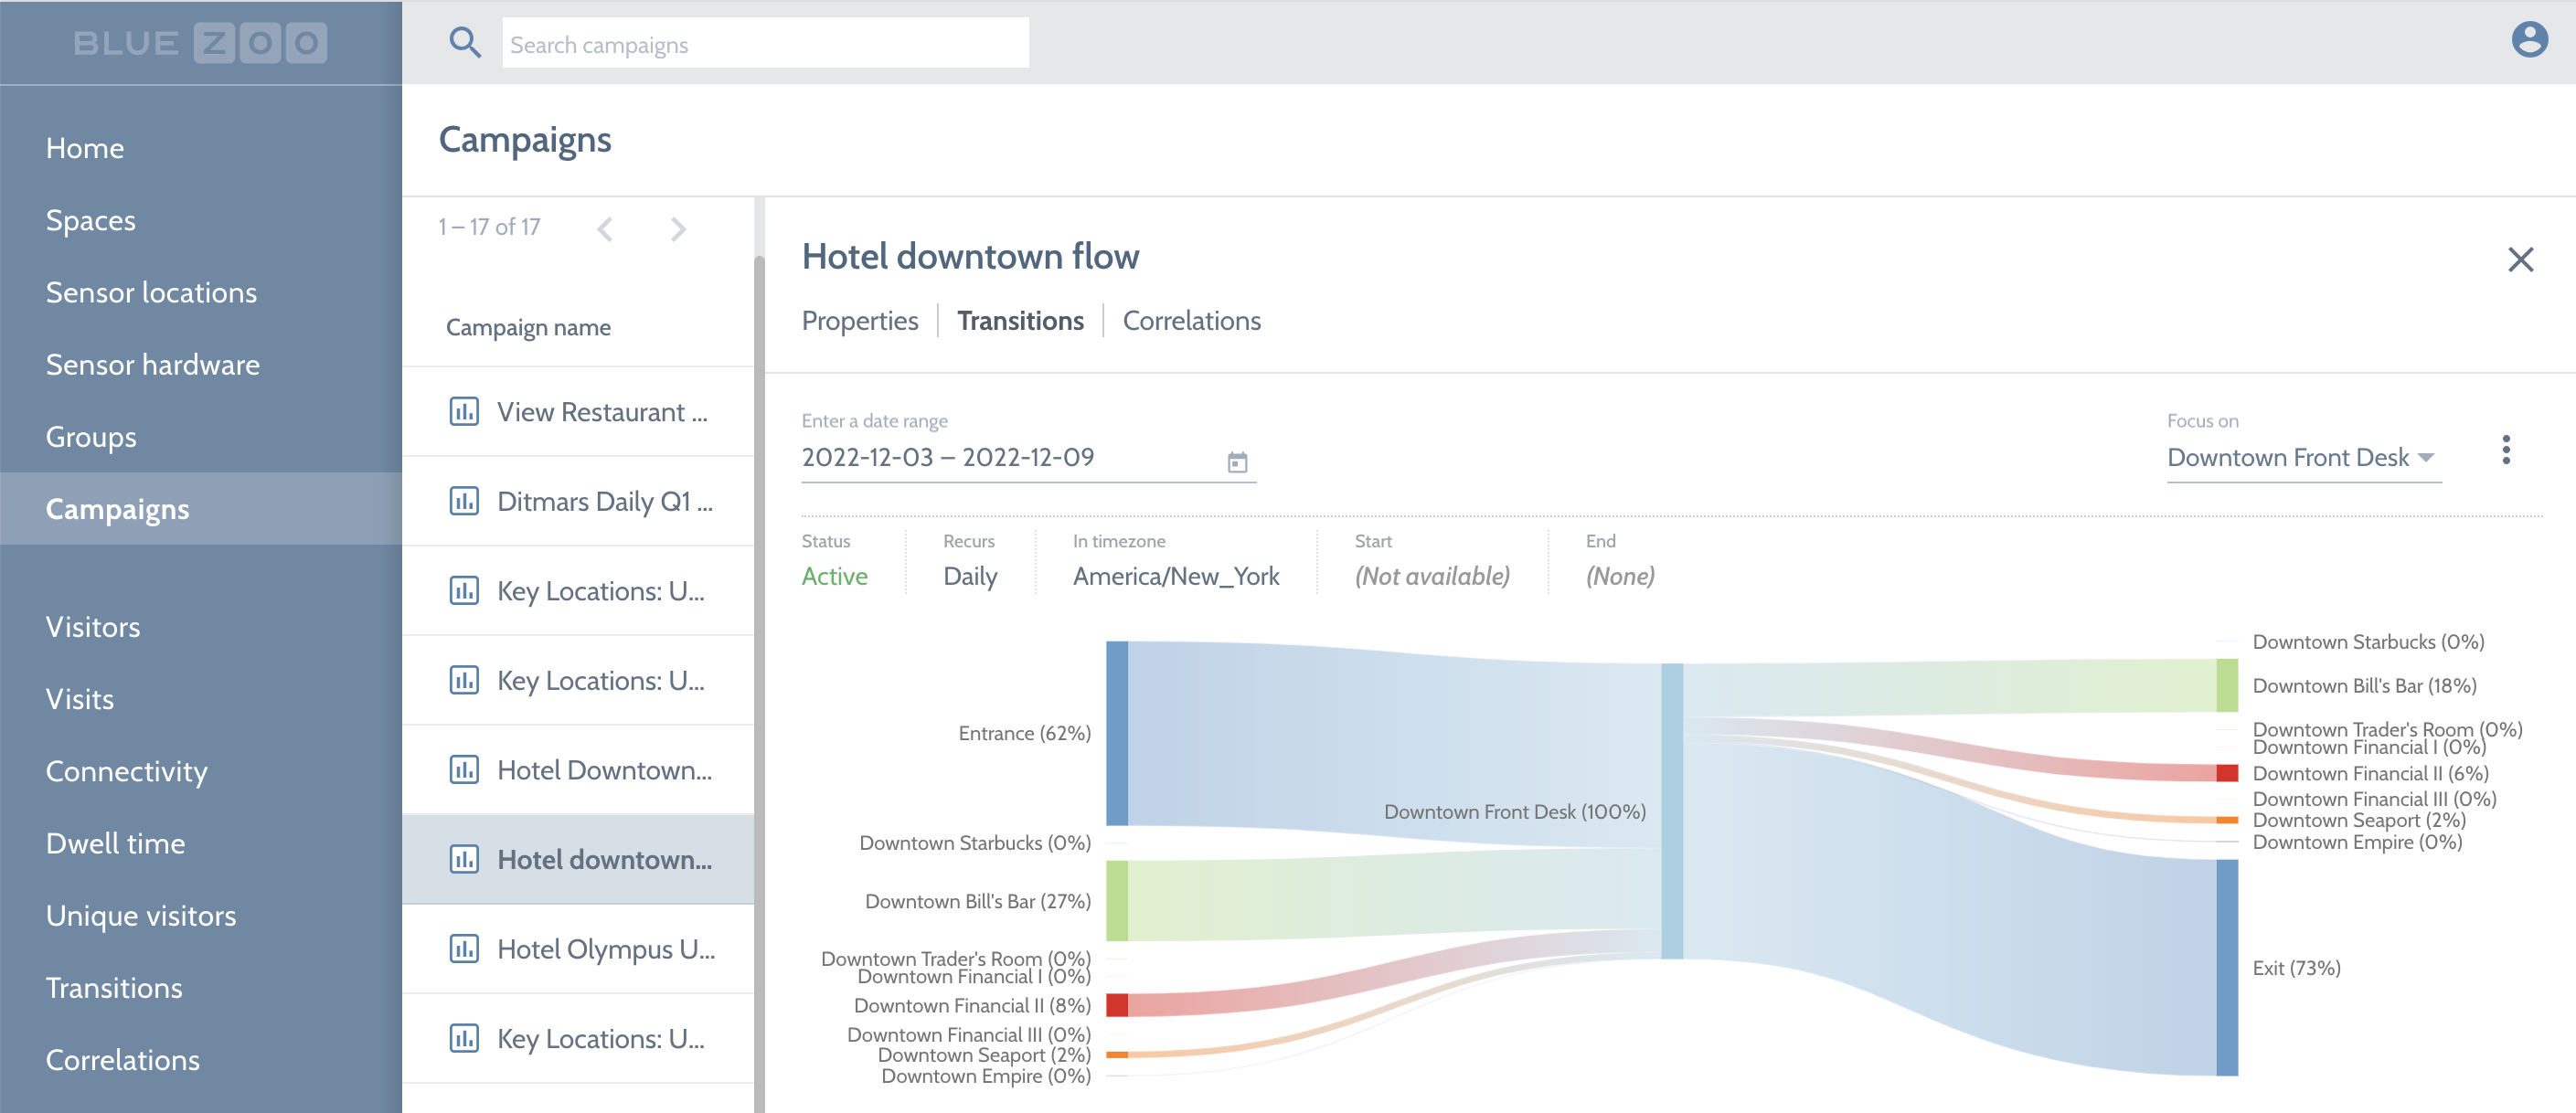This screenshot has height=1113, width=2576.
Task: Open Unique visitors in sidebar
Action: tap(141, 915)
